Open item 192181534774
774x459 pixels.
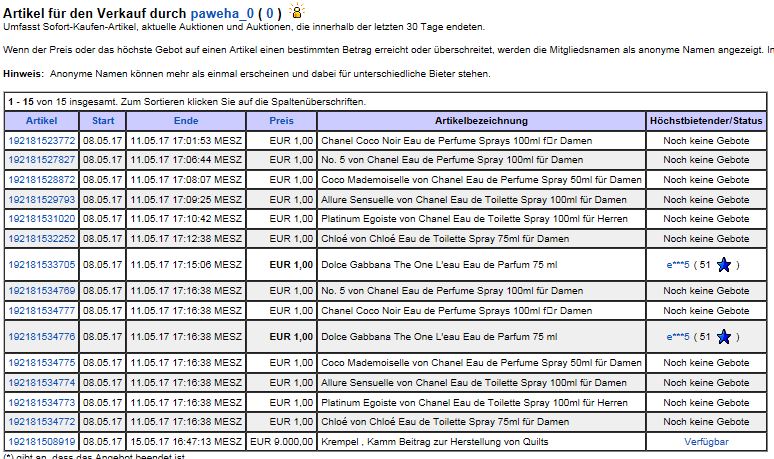click(41, 382)
